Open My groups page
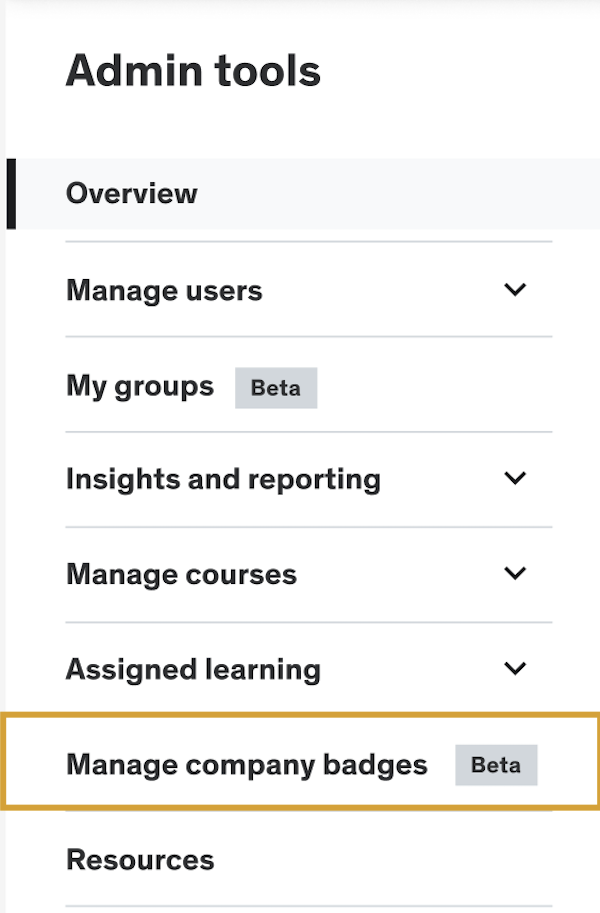The height and width of the screenshot is (913, 600). click(140, 386)
